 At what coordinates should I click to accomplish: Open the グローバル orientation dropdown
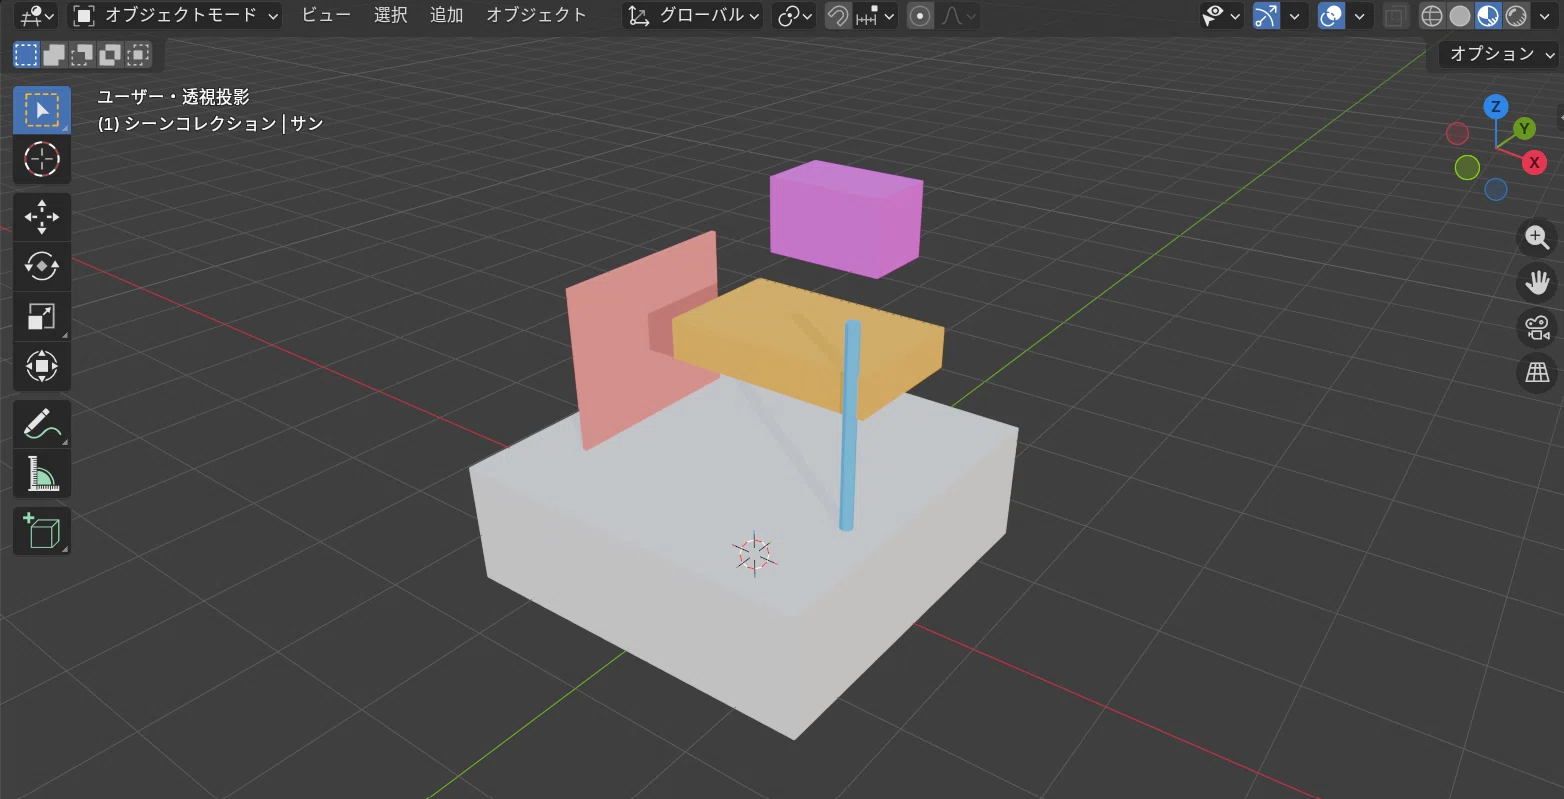[692, 16]
